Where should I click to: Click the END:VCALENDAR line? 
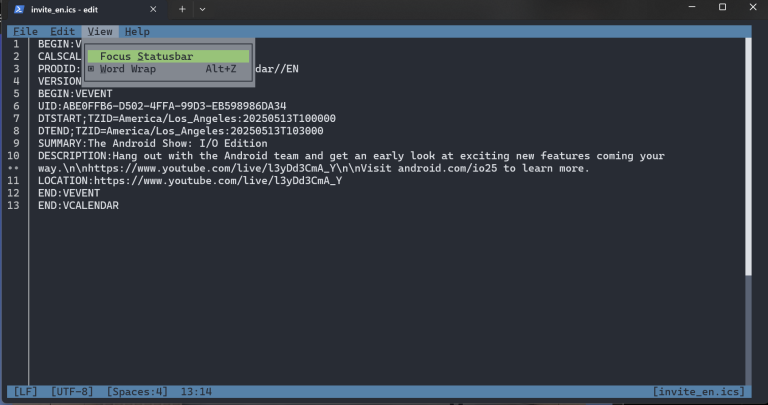(x=78, y=206)
